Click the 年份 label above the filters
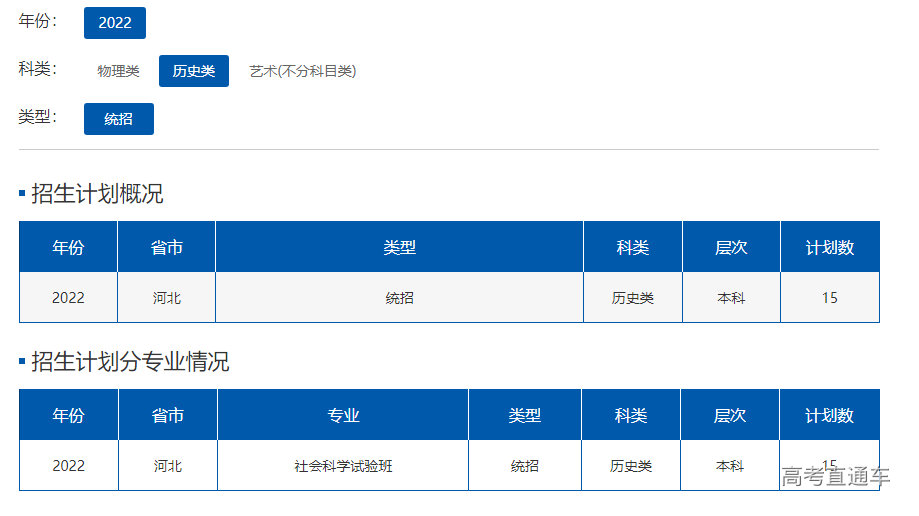This screenshot has width=919, height=516. [x=38, y=21]
